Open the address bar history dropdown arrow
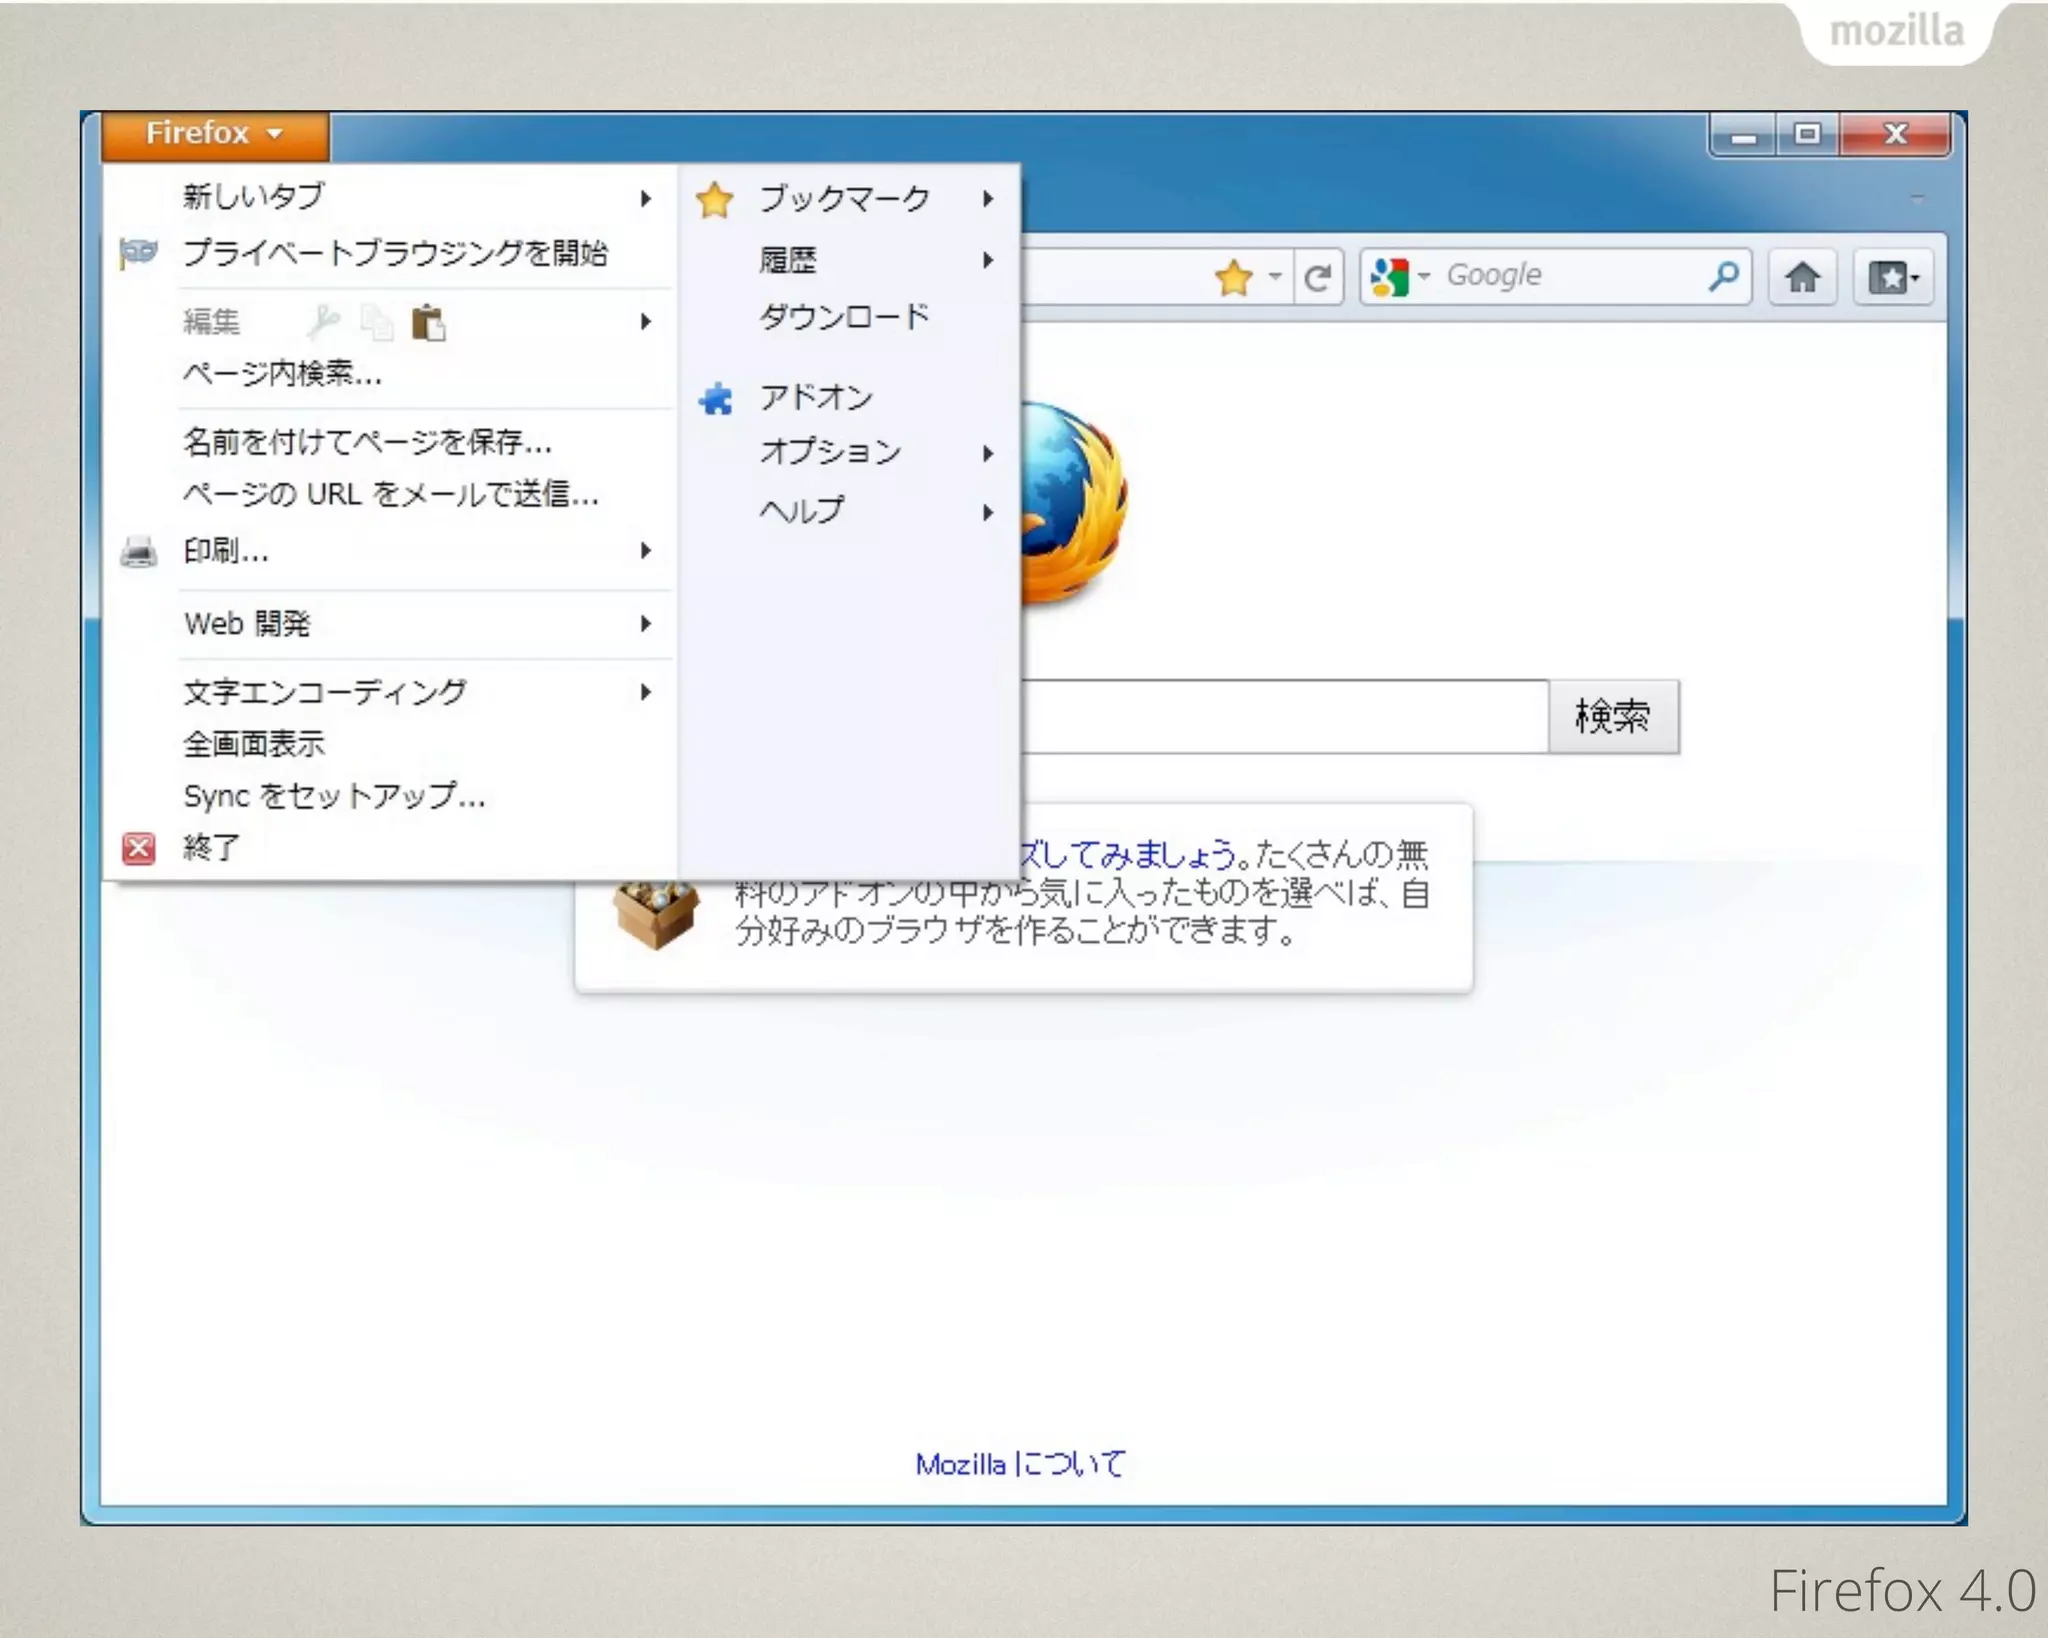This screenshot has width=2048, height=1638. pyautogui.click(x=1275, y=276)
